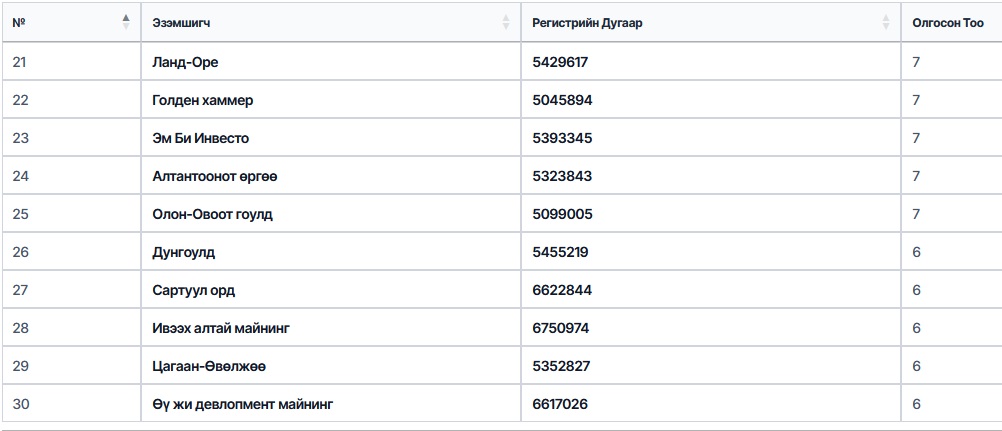1002x431 pixels.
Task: Select Алтантоонот өргөө entry
Action: click(x=214, y=176)
